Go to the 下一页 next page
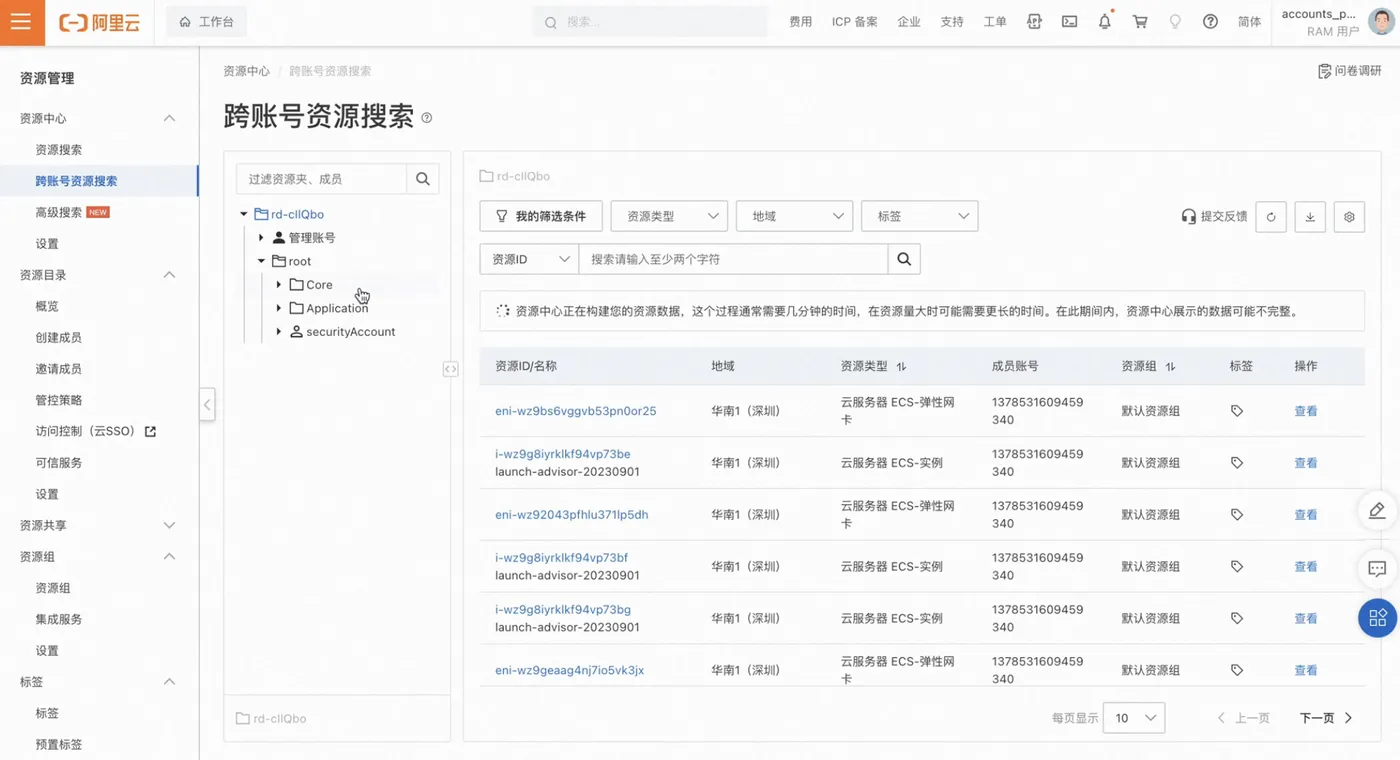 pos(1326,718)
